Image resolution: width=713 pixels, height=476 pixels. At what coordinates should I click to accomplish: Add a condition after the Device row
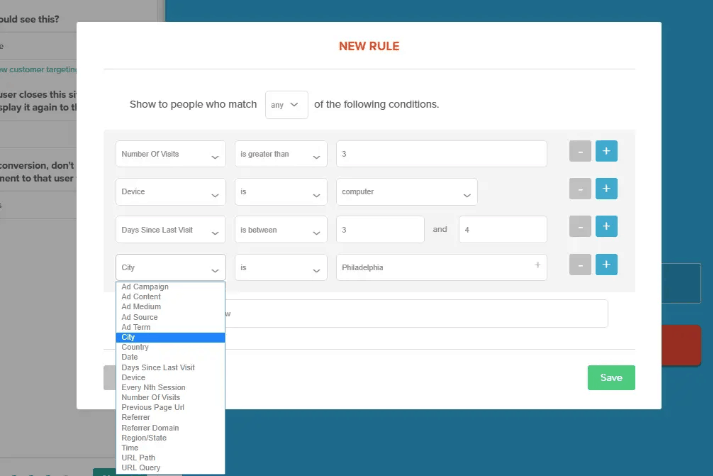click(x=606, y=189)
